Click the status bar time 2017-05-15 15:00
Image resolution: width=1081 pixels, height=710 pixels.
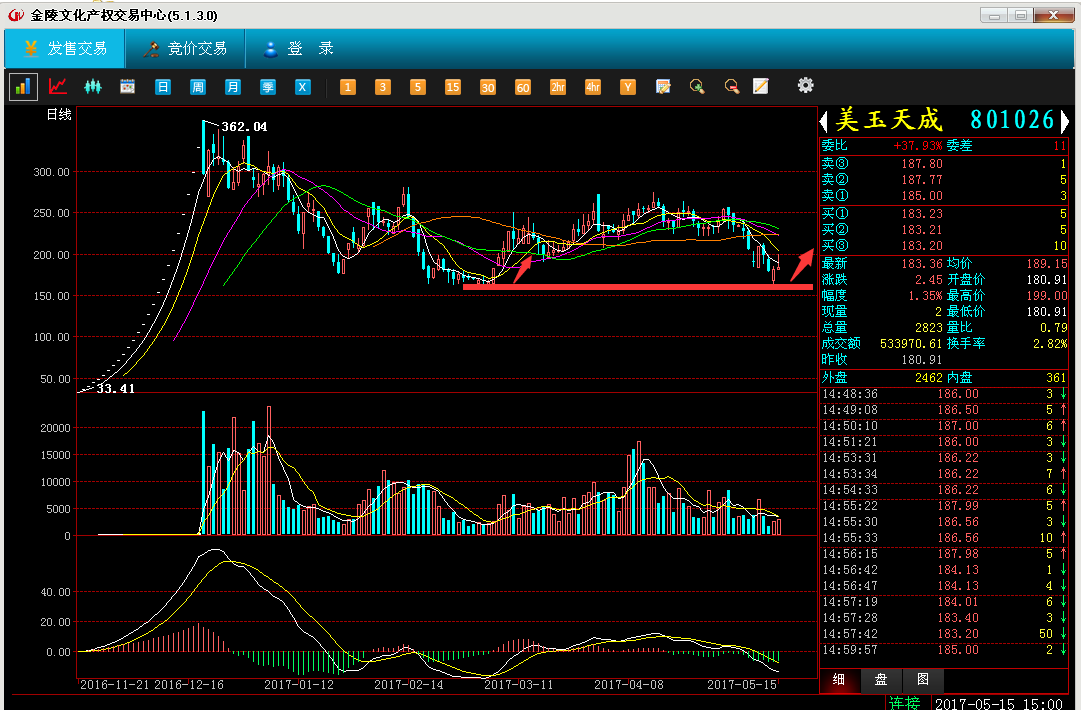point(999,704)
